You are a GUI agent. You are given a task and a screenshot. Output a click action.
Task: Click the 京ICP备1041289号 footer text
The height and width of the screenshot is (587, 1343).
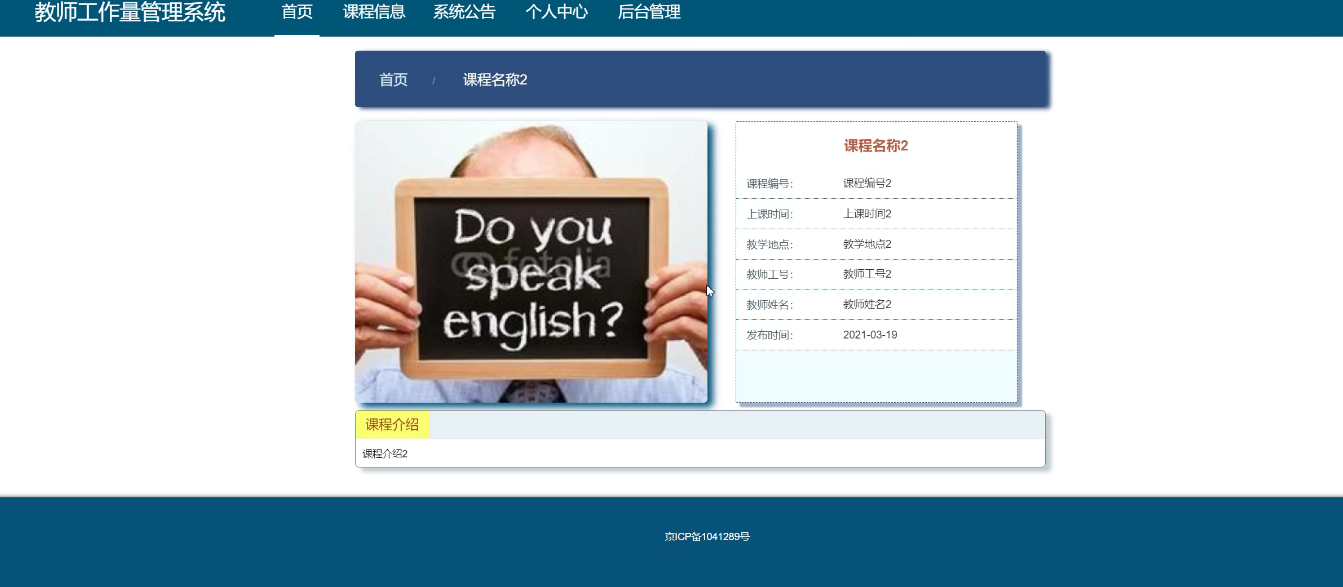(x=707, y=537)
